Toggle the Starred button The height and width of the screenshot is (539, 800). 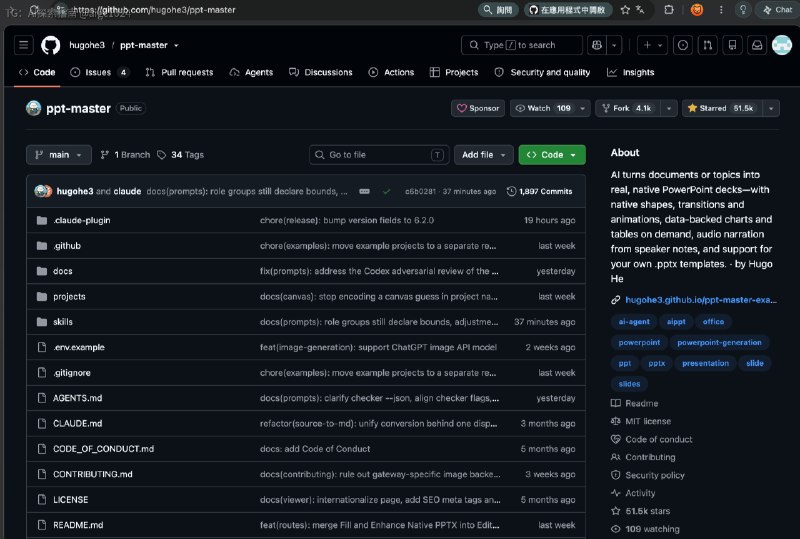[x=722, y=108]
